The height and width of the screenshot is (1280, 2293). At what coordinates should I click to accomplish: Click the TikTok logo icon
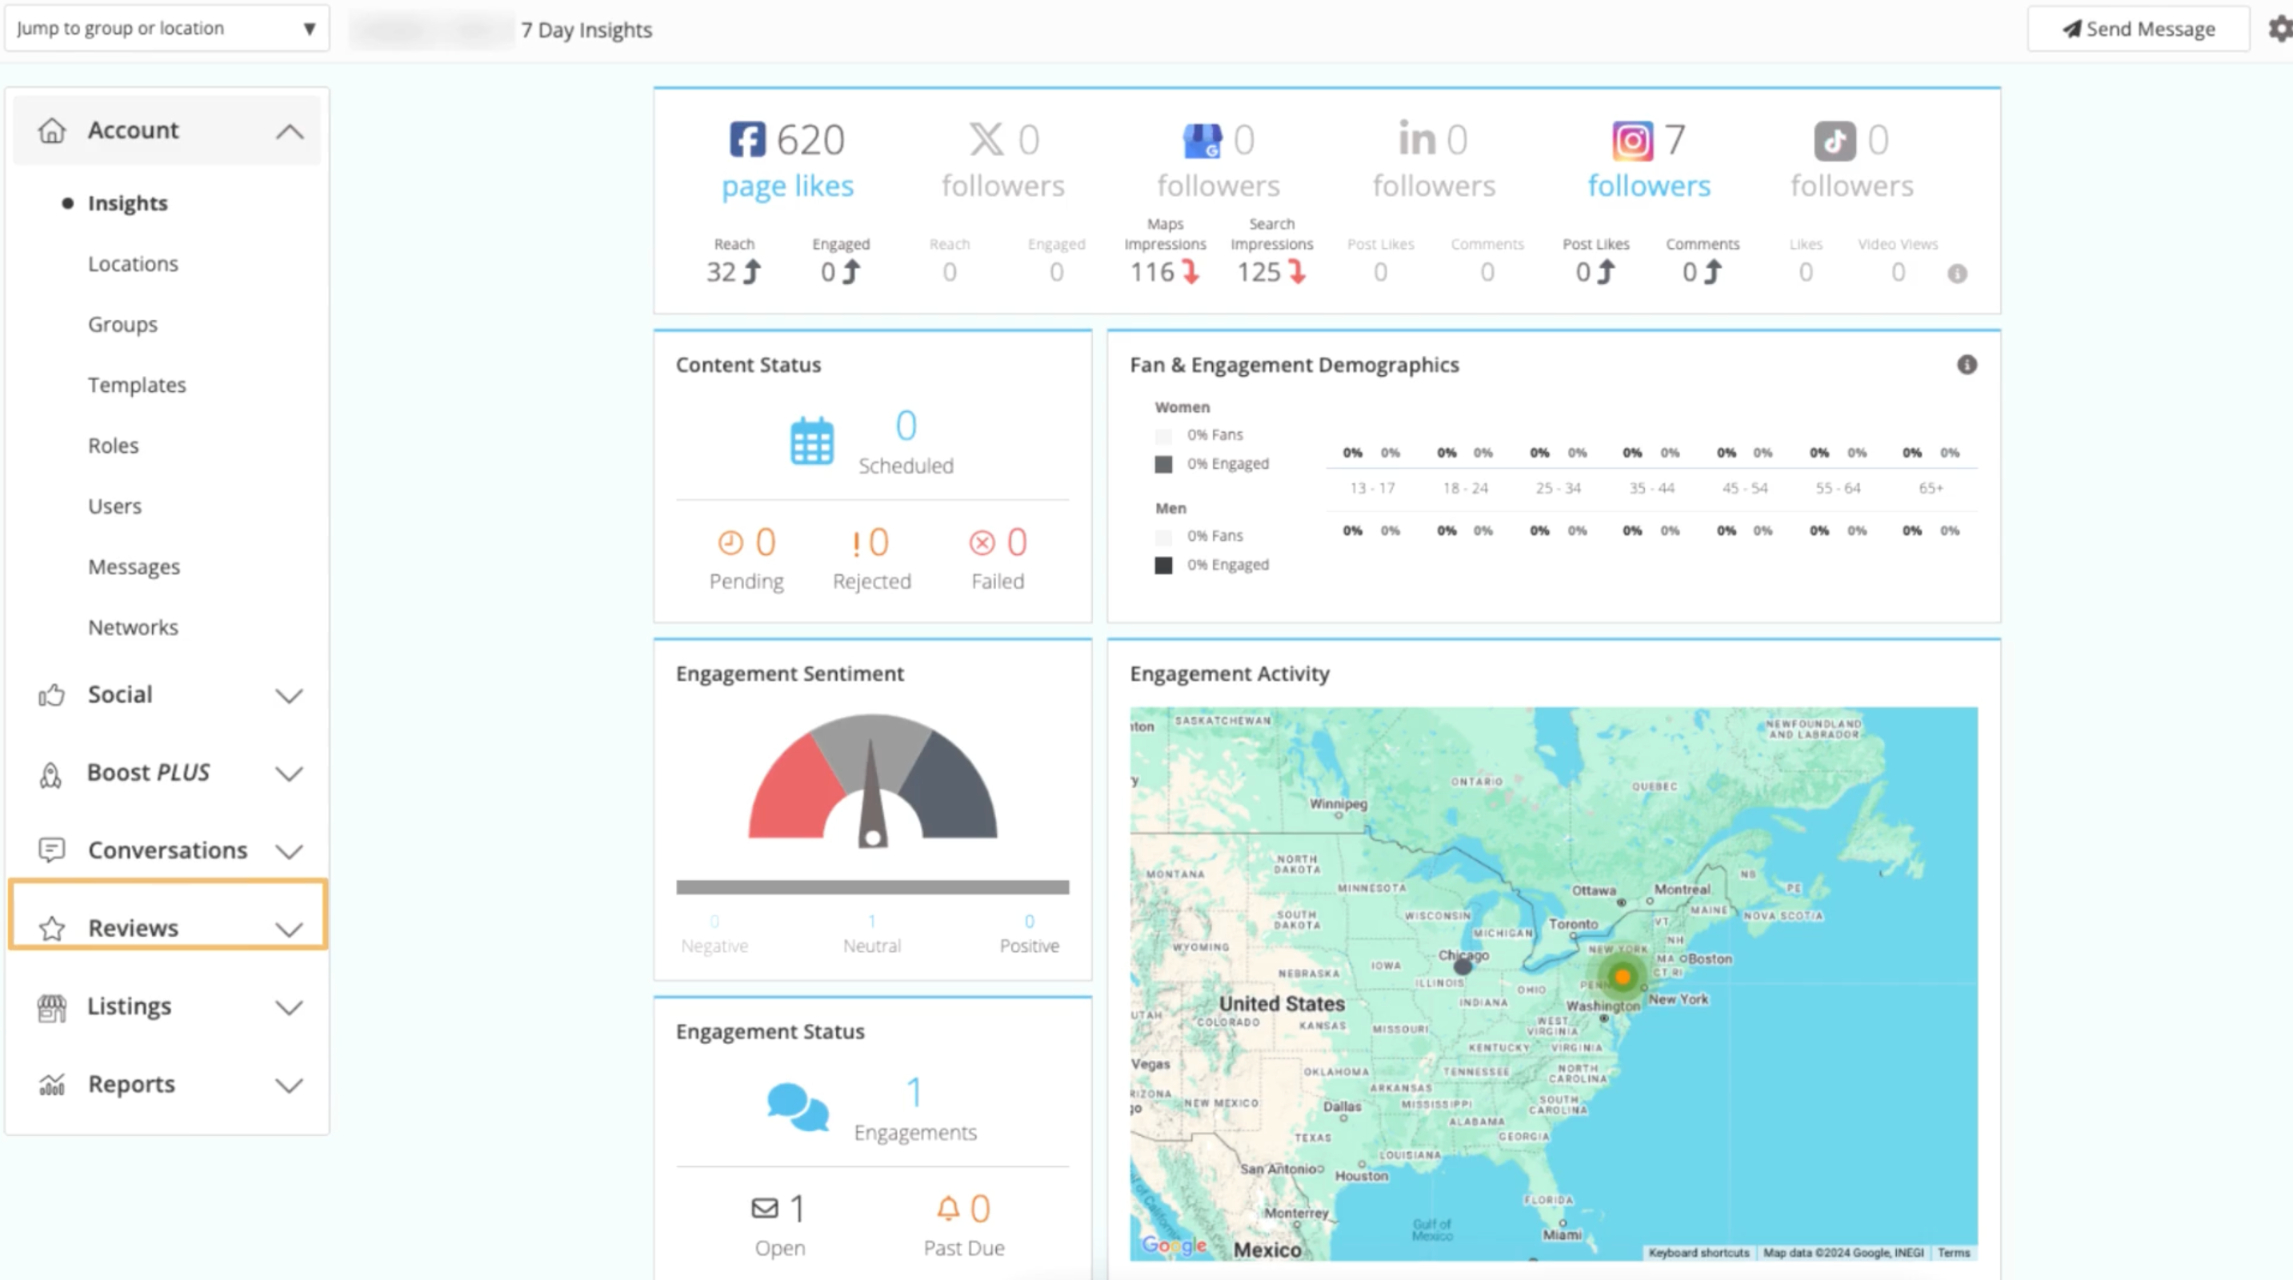point(1835,141)
